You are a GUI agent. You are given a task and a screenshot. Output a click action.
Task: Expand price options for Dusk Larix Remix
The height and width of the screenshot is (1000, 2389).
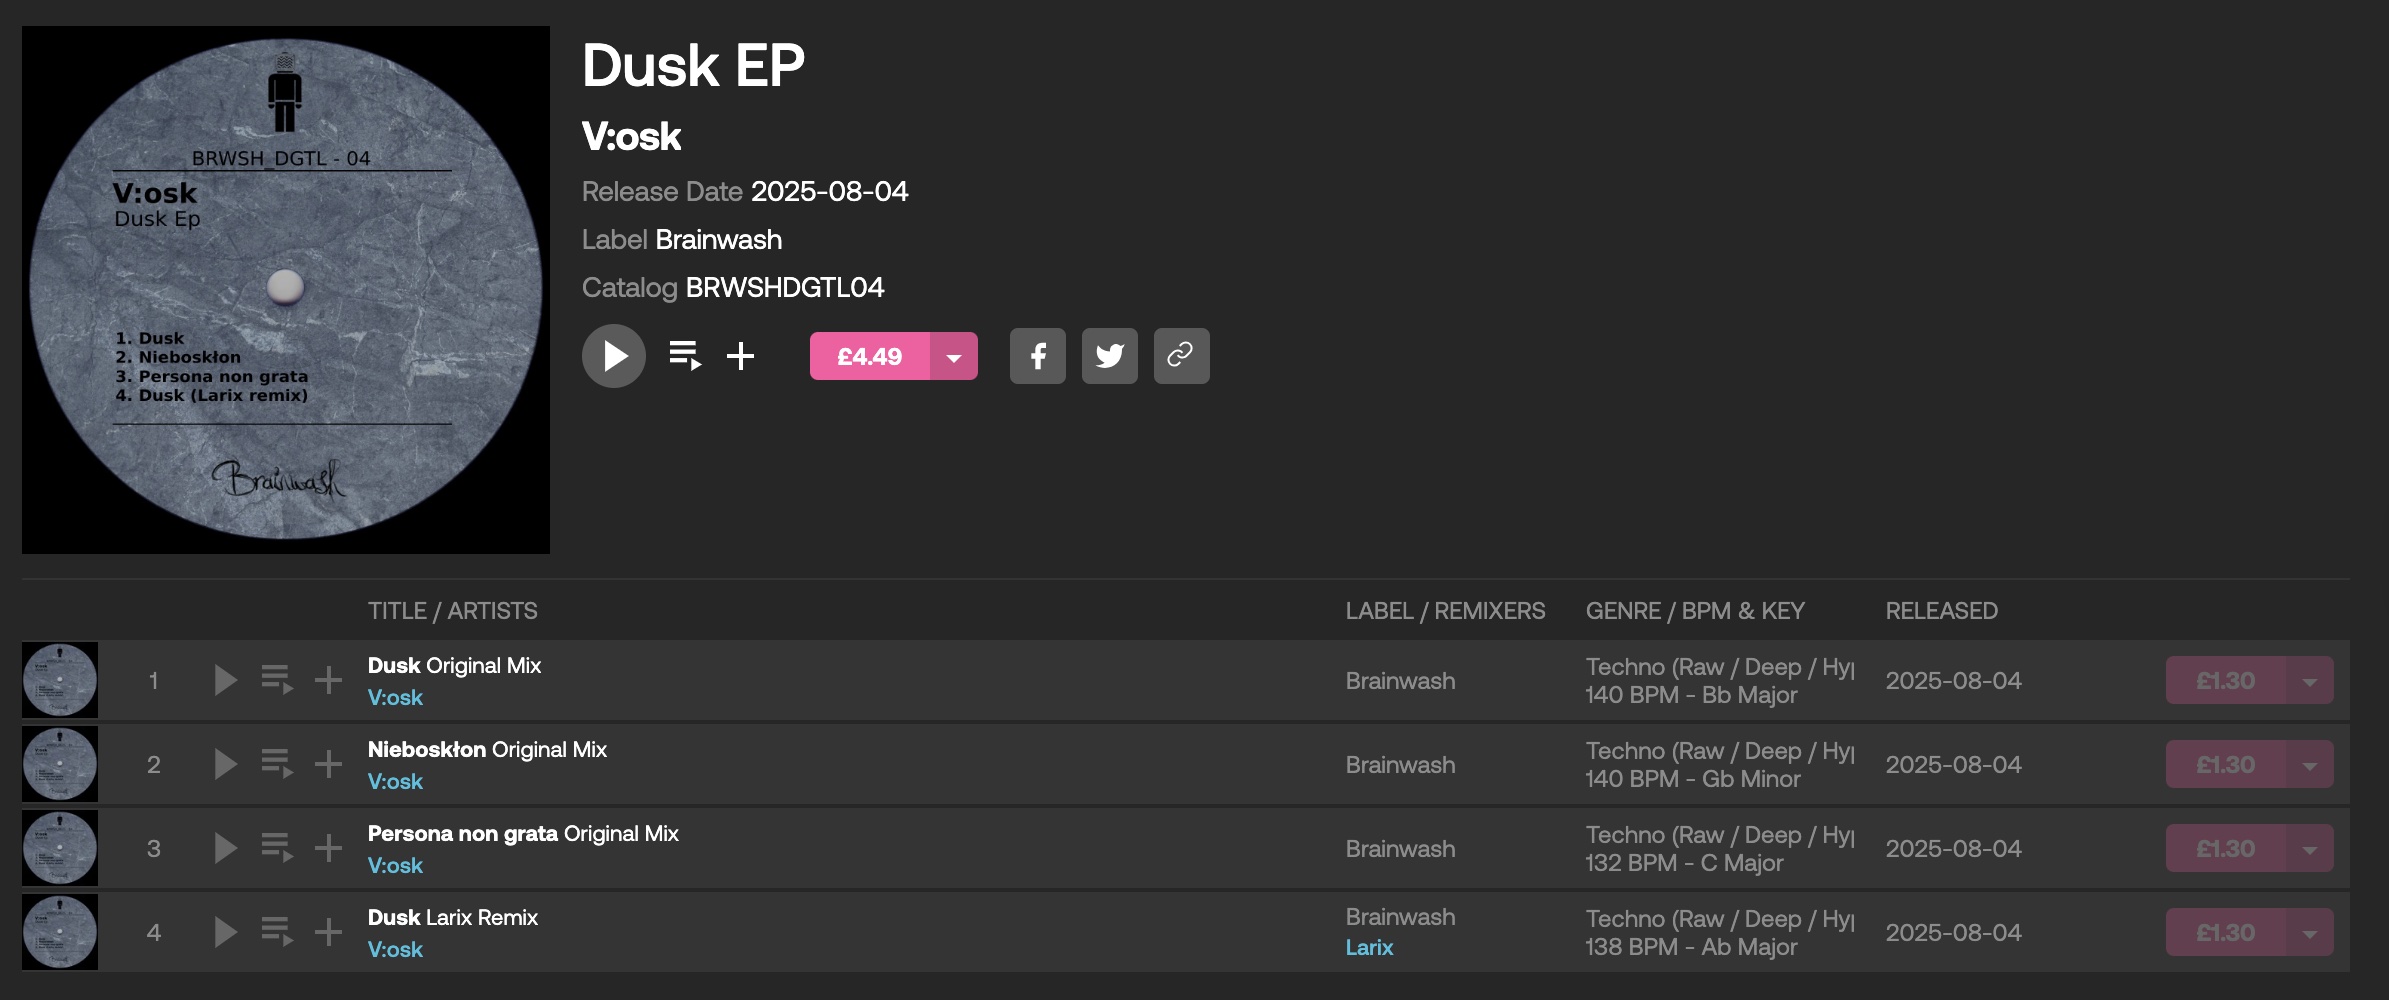2309,933
